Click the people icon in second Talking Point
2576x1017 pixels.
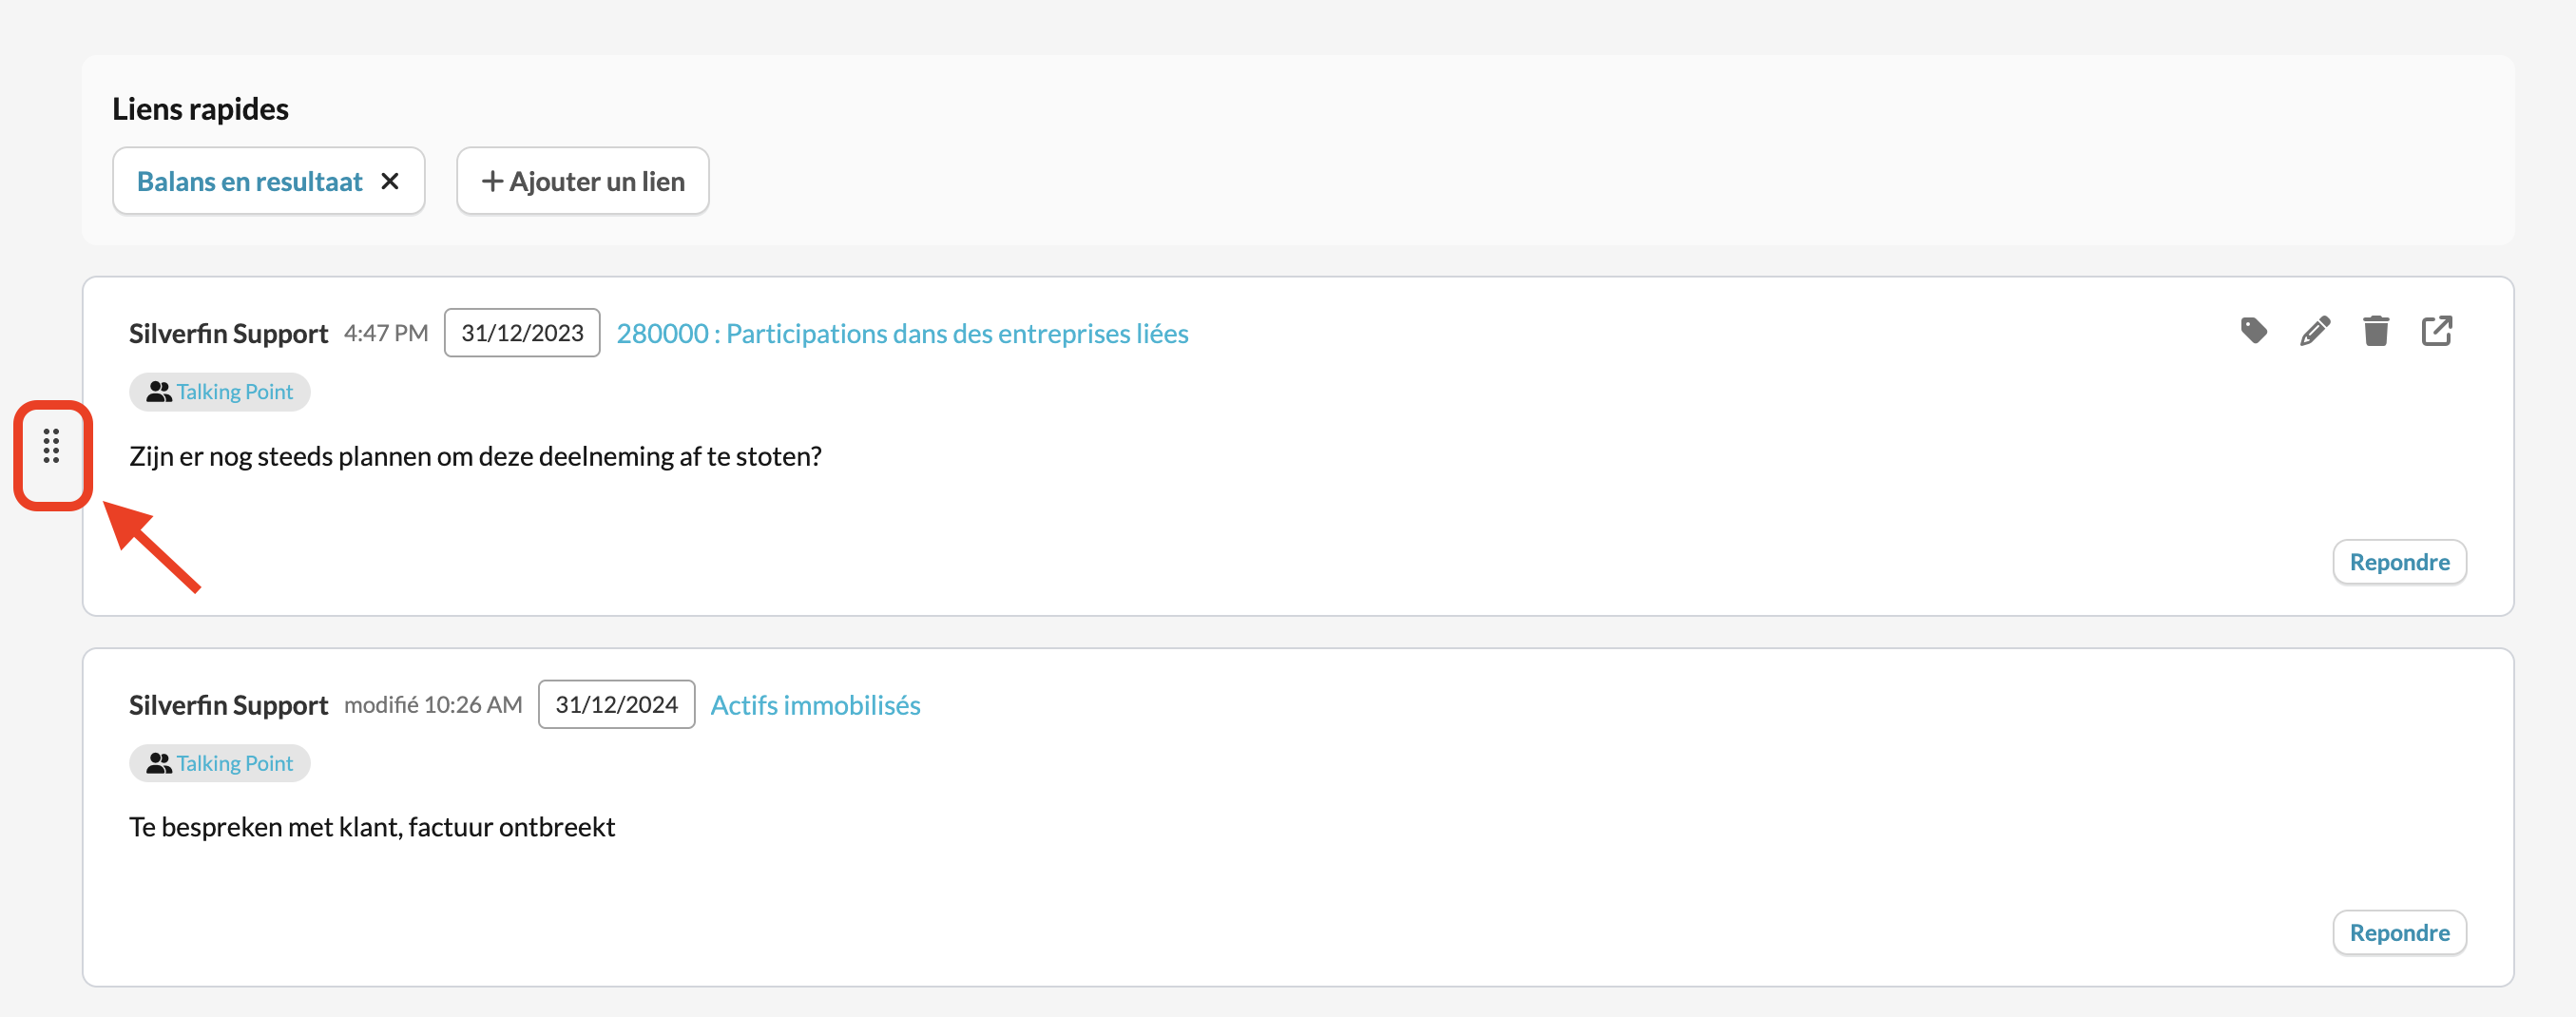point(158,764)
